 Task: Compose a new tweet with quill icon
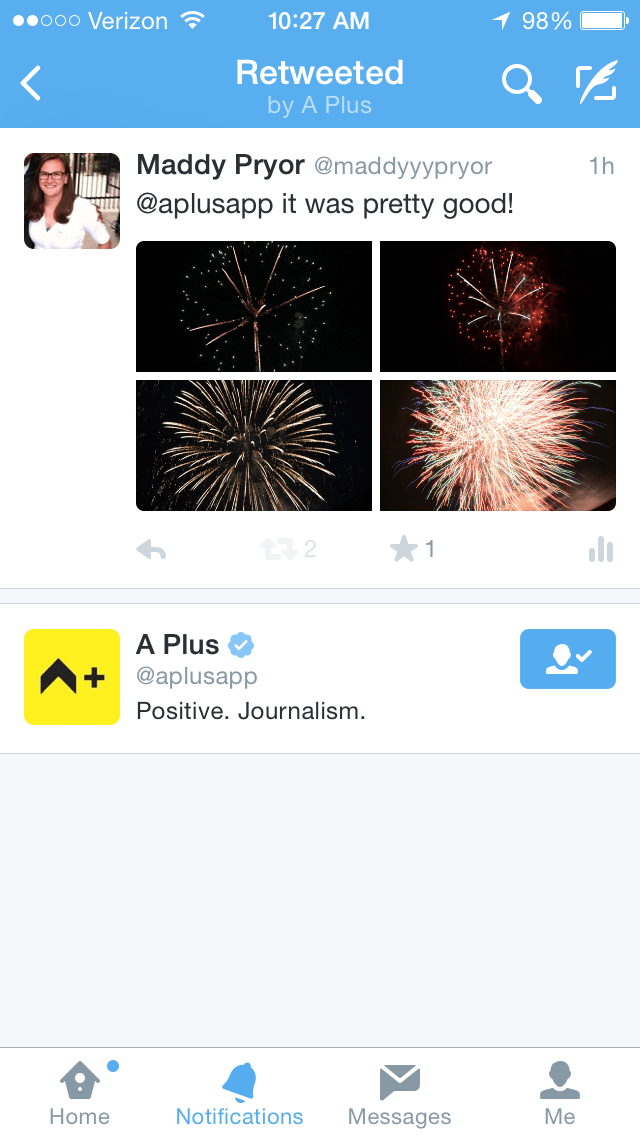597,82
